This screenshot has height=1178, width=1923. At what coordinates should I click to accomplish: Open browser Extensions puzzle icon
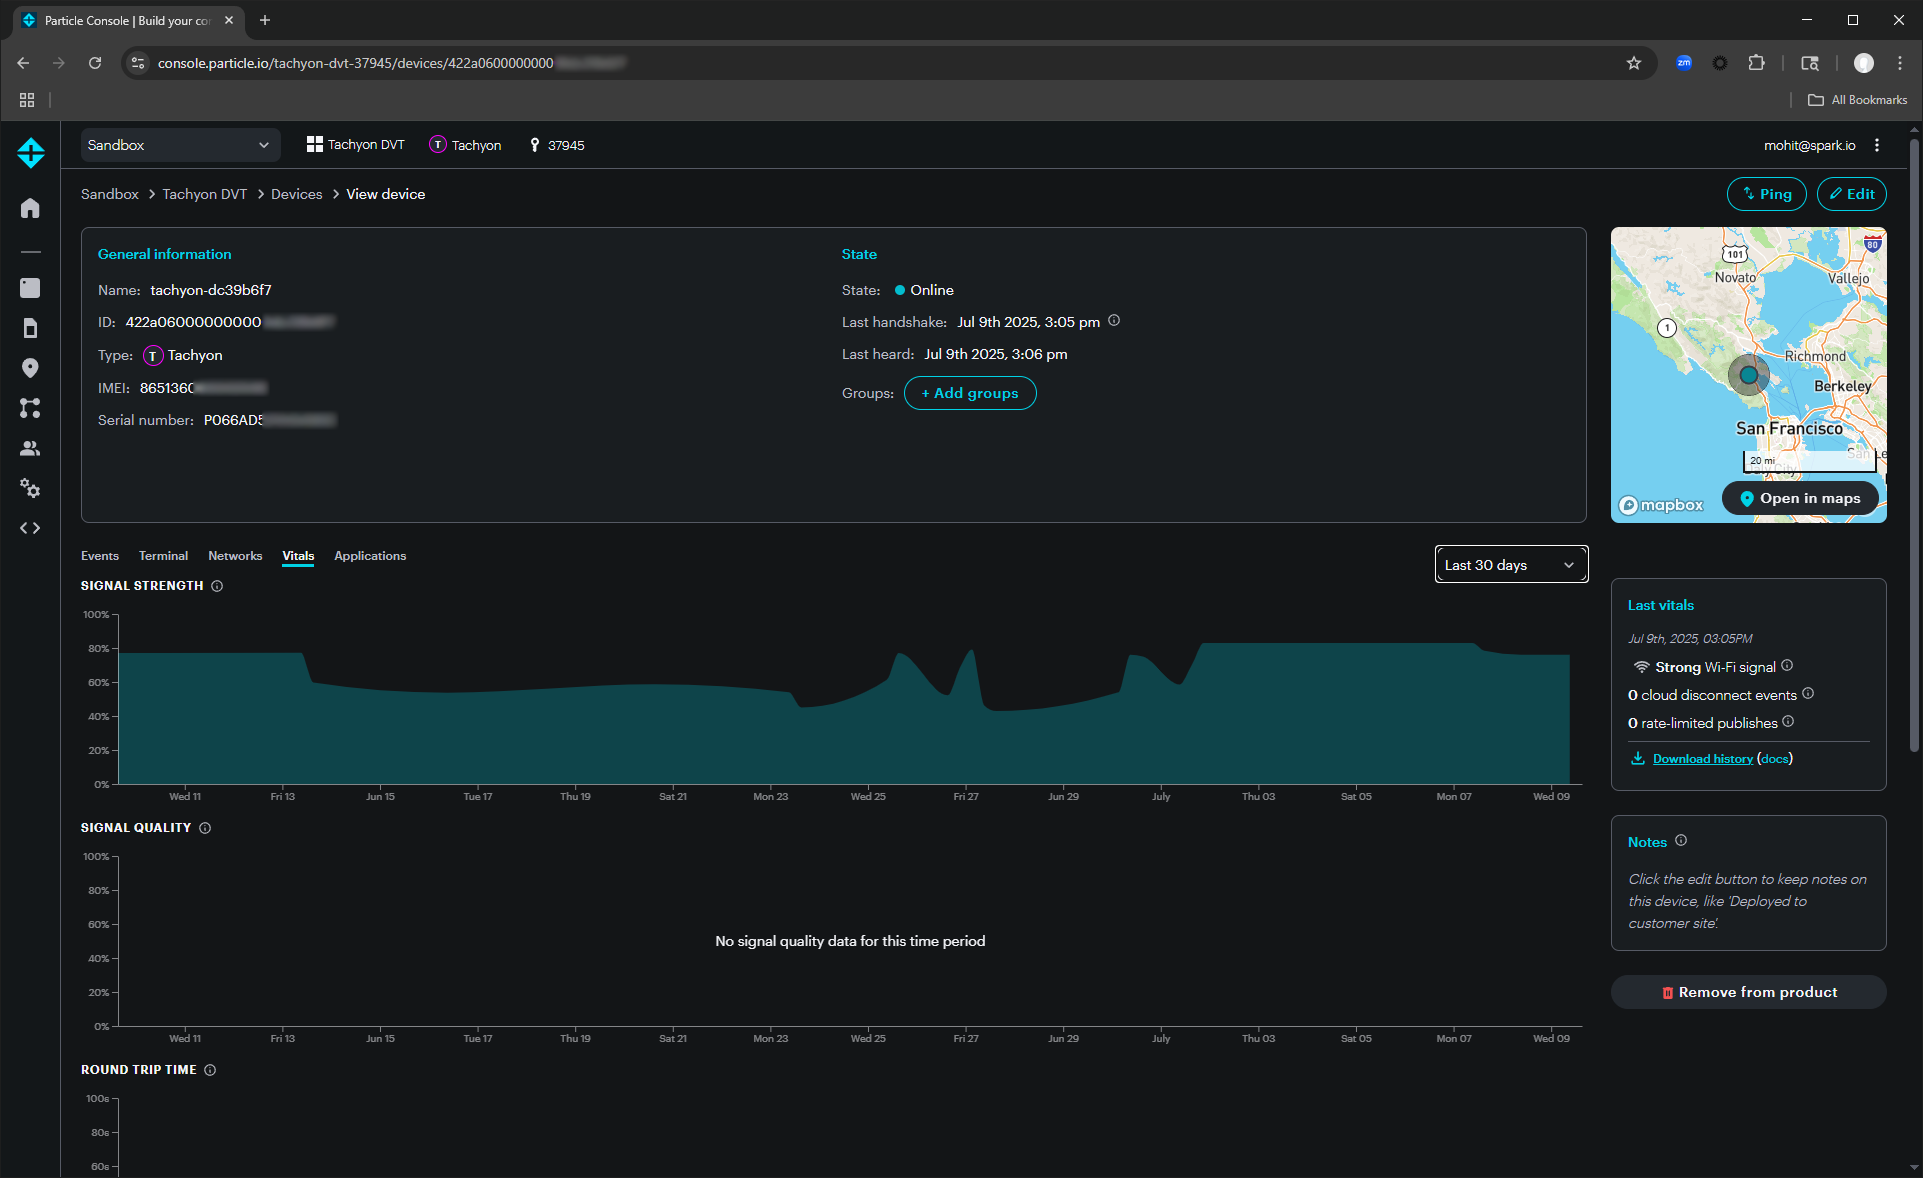(x=1756, y=63)
